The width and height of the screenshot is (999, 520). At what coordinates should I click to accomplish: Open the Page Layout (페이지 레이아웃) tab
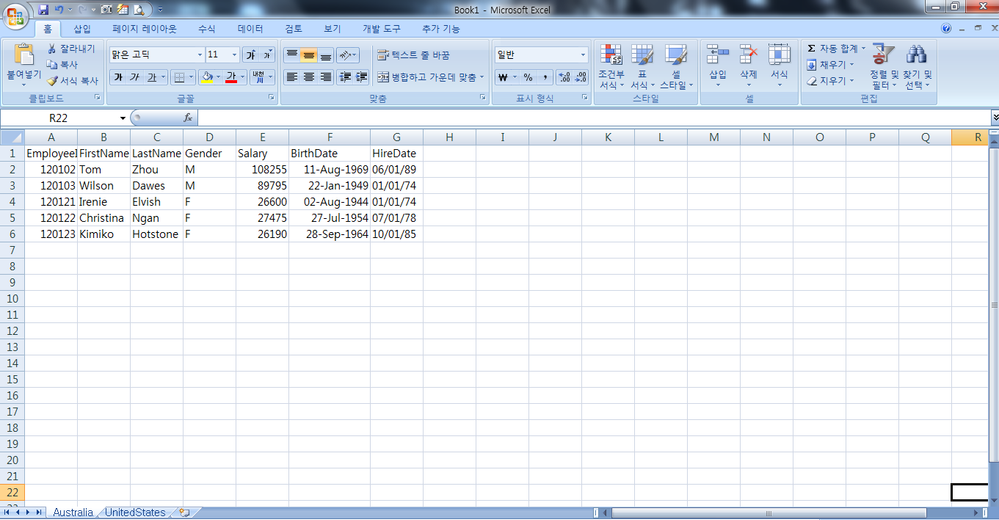[x=144, y=29]
